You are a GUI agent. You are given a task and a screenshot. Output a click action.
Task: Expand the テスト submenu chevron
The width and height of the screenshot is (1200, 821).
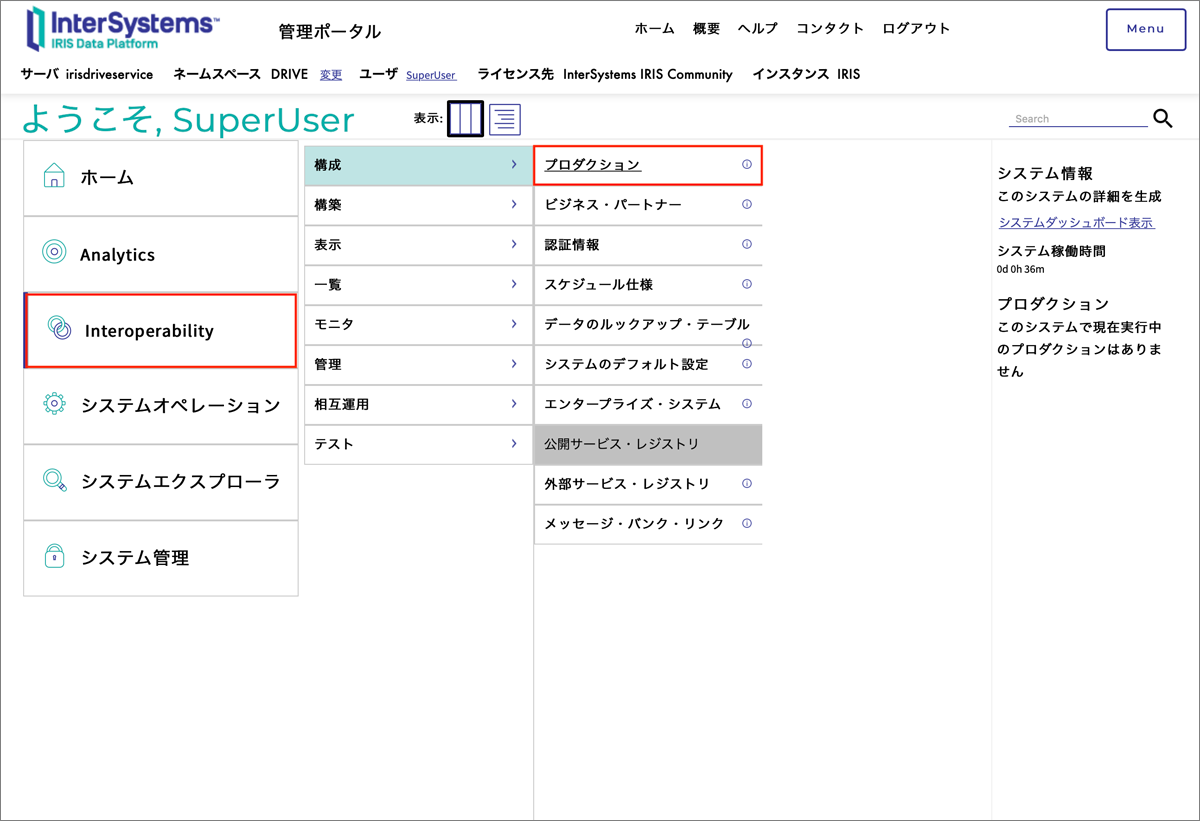514,443
